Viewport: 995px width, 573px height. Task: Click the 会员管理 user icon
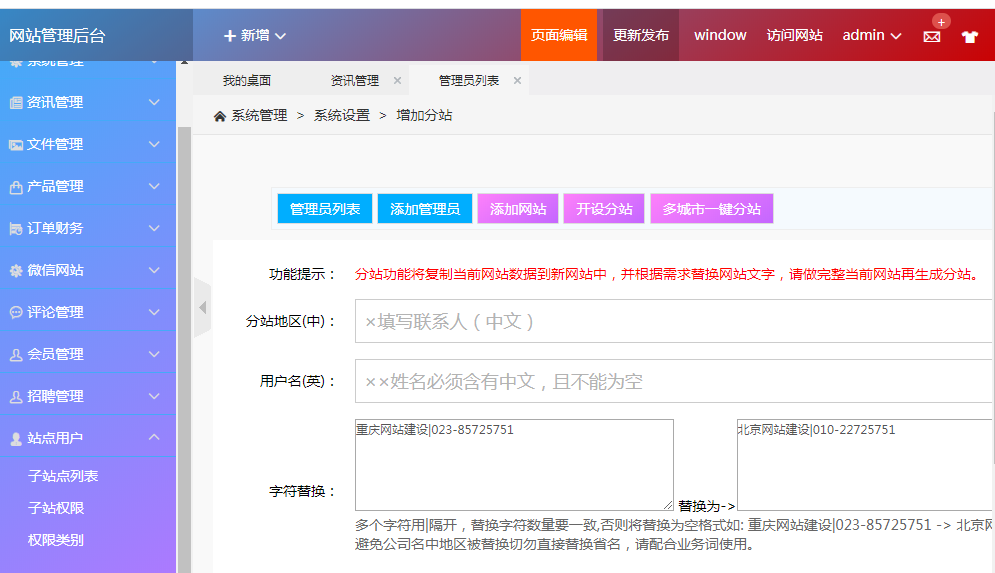16,355
